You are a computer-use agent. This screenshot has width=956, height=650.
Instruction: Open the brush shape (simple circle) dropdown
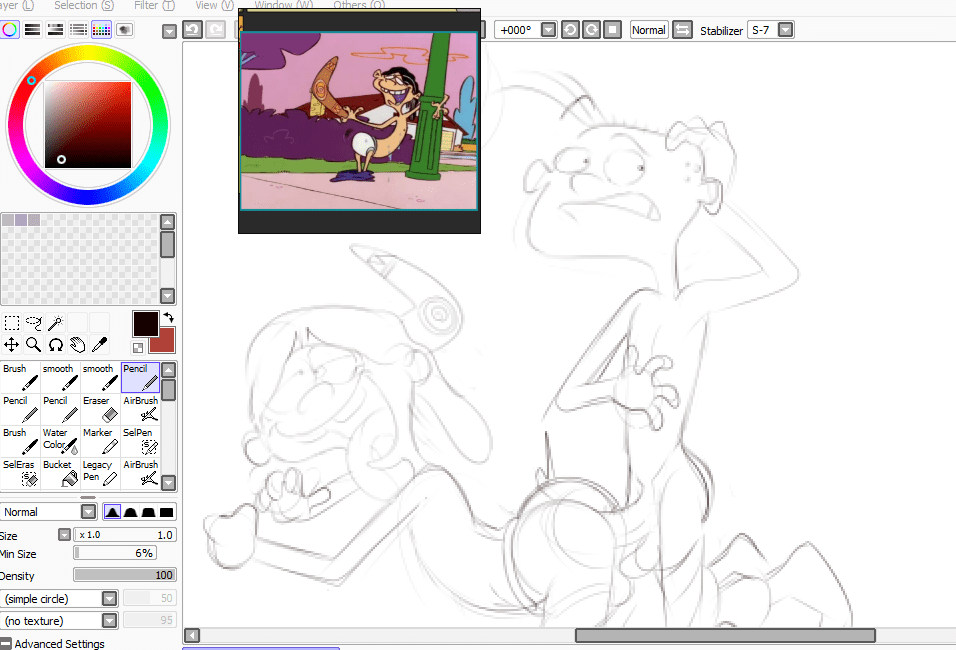109,598
